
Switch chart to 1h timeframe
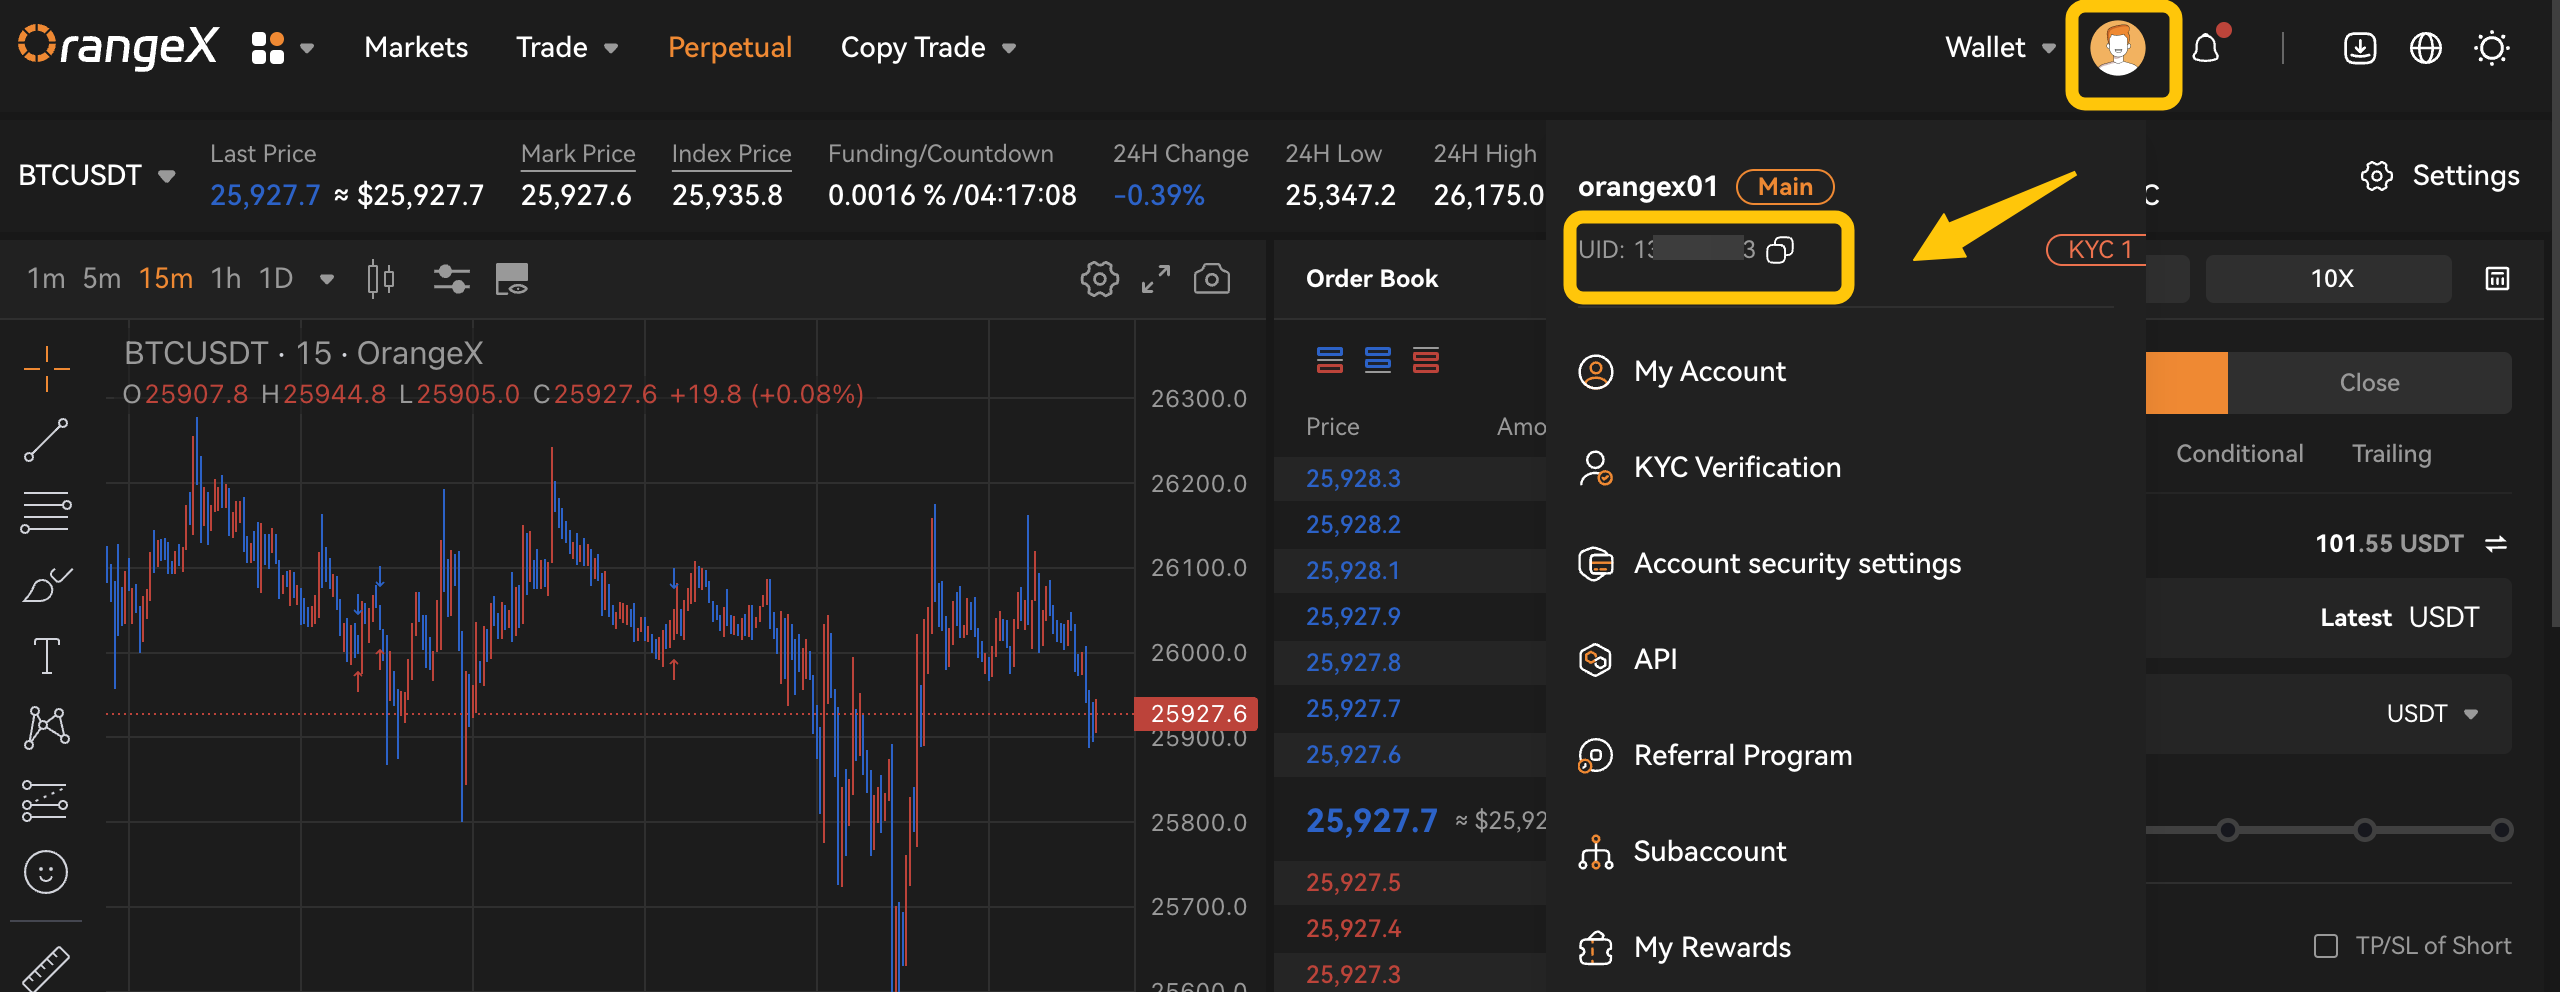(226, 279)
